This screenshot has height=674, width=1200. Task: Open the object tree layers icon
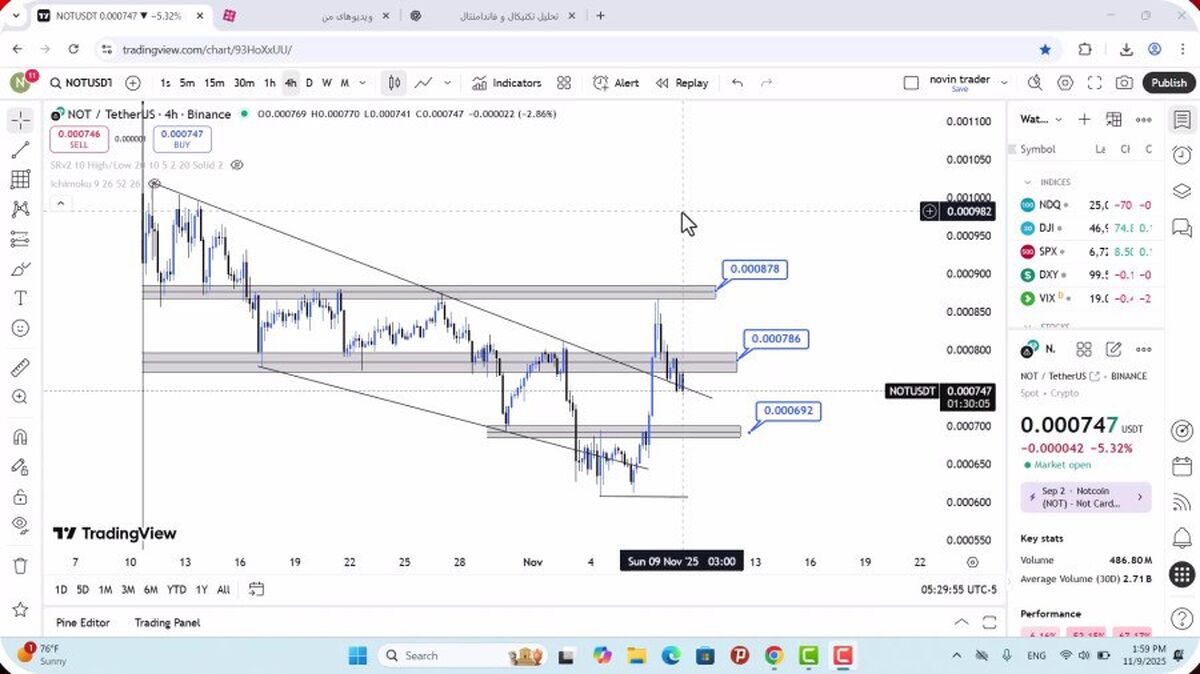point(1182,191)
